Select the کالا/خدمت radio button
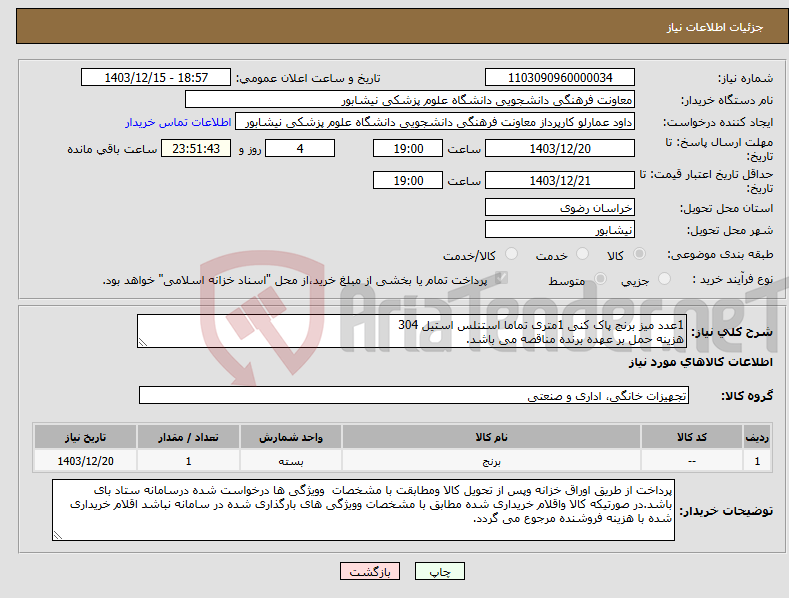Image resolution: width=789 pixels, height=598 pixels. (511, 254)
